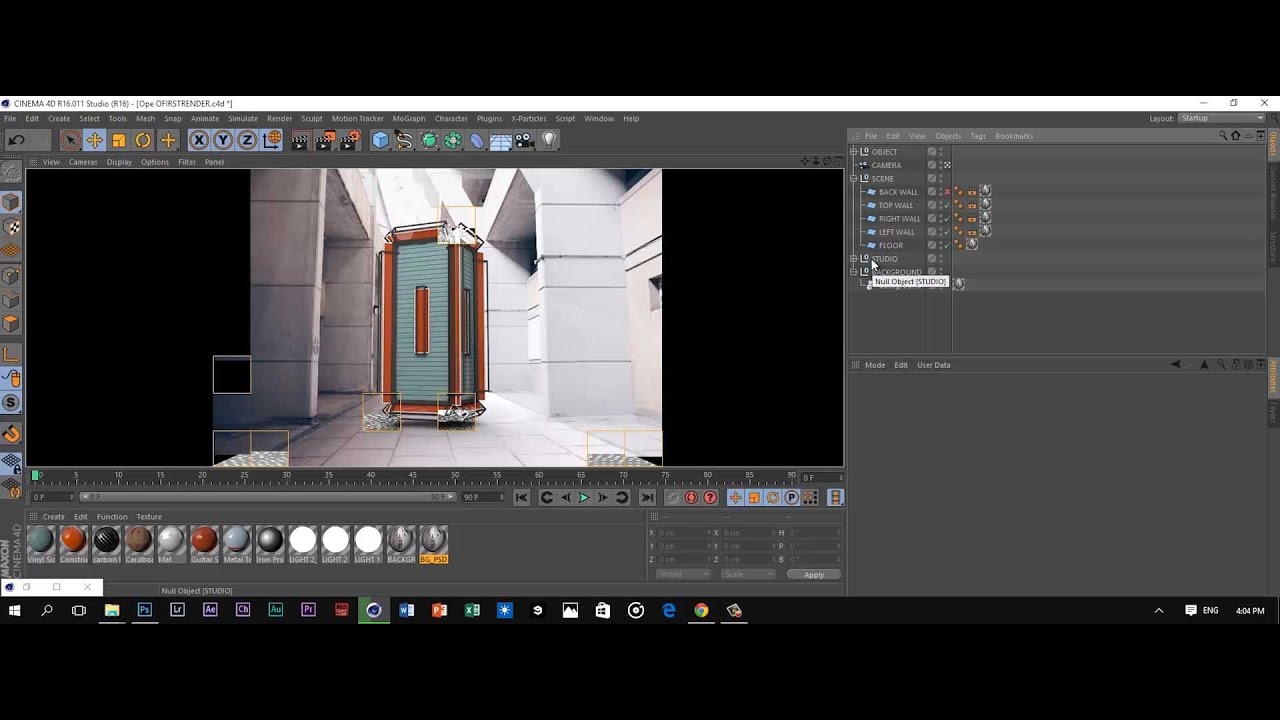The width and height of the screenshot is (1280, 720).
Task: Activate the Scale tool
Action: coord(119,141)
